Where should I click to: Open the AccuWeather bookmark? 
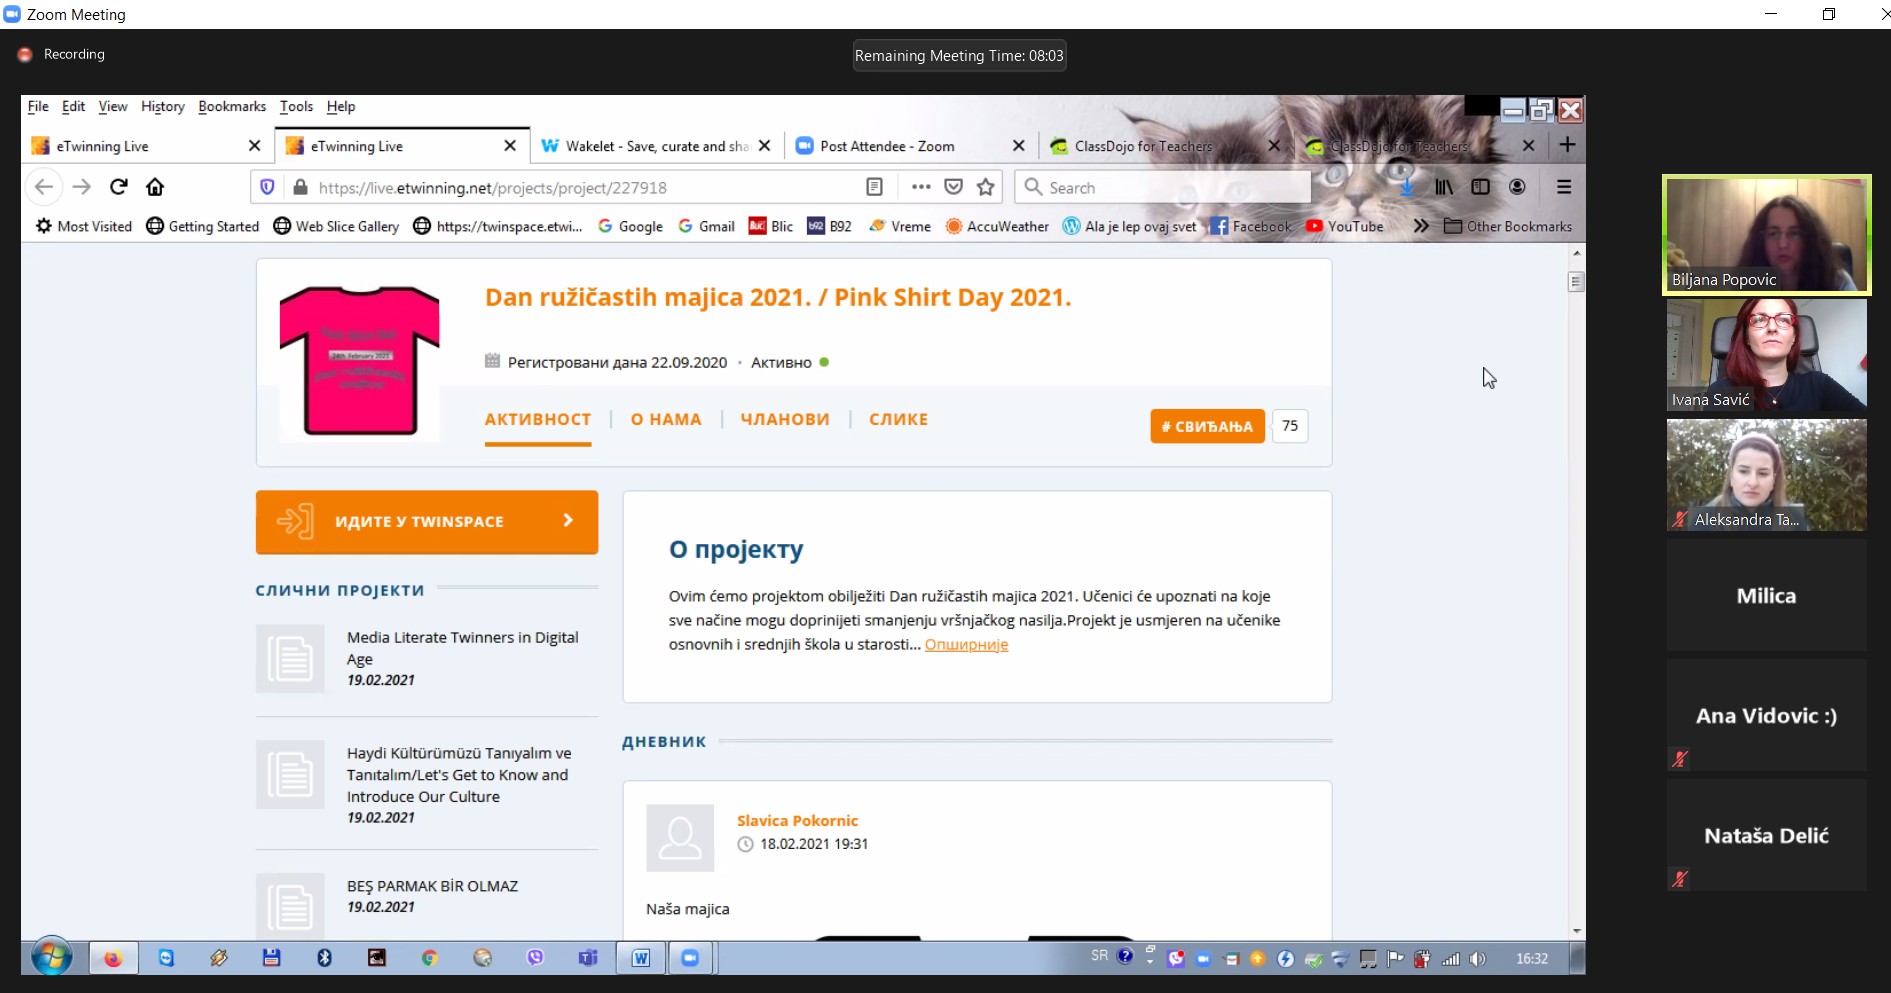pos(997,226)
